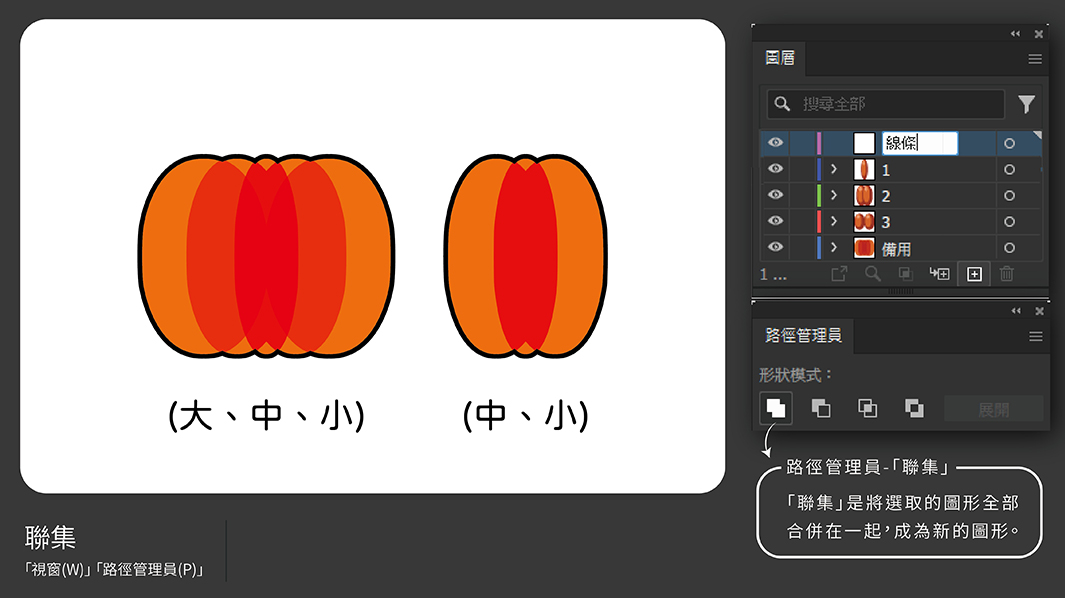Viewport: 1065px width, 598px height.
Task: Select the layer named 3
Action: [886, 222]
